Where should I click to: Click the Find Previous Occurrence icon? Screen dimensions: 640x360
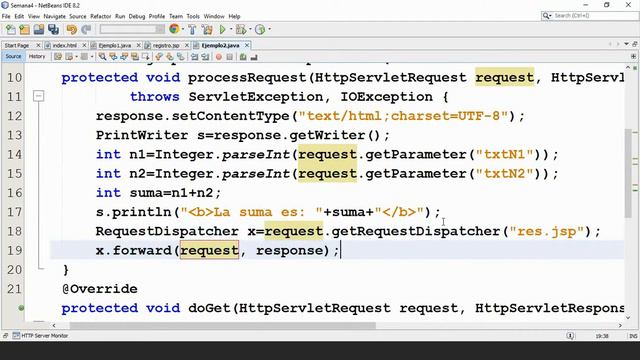[113, 57]
